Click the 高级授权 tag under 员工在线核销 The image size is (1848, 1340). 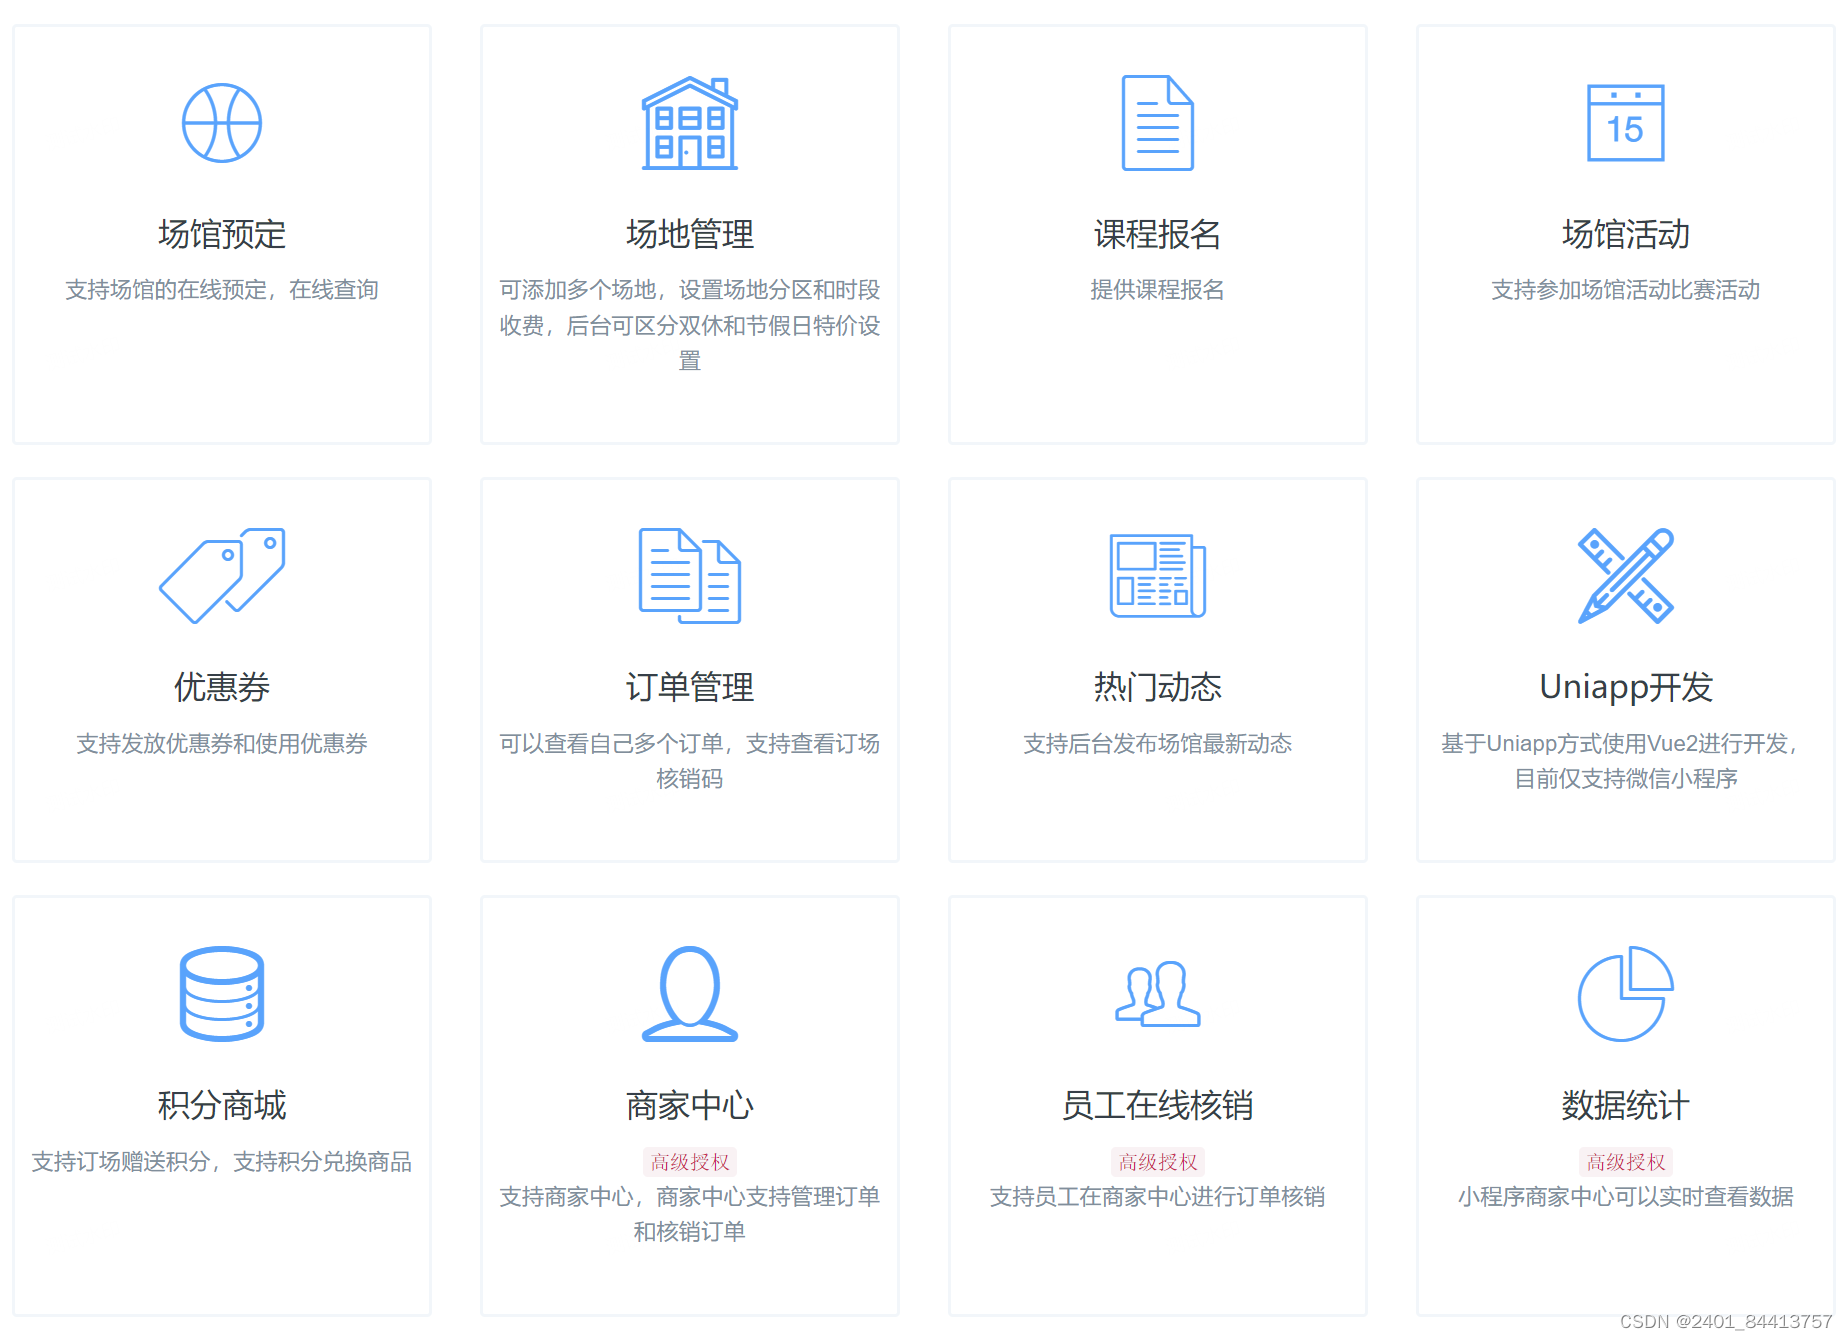coord(1158,1162)
